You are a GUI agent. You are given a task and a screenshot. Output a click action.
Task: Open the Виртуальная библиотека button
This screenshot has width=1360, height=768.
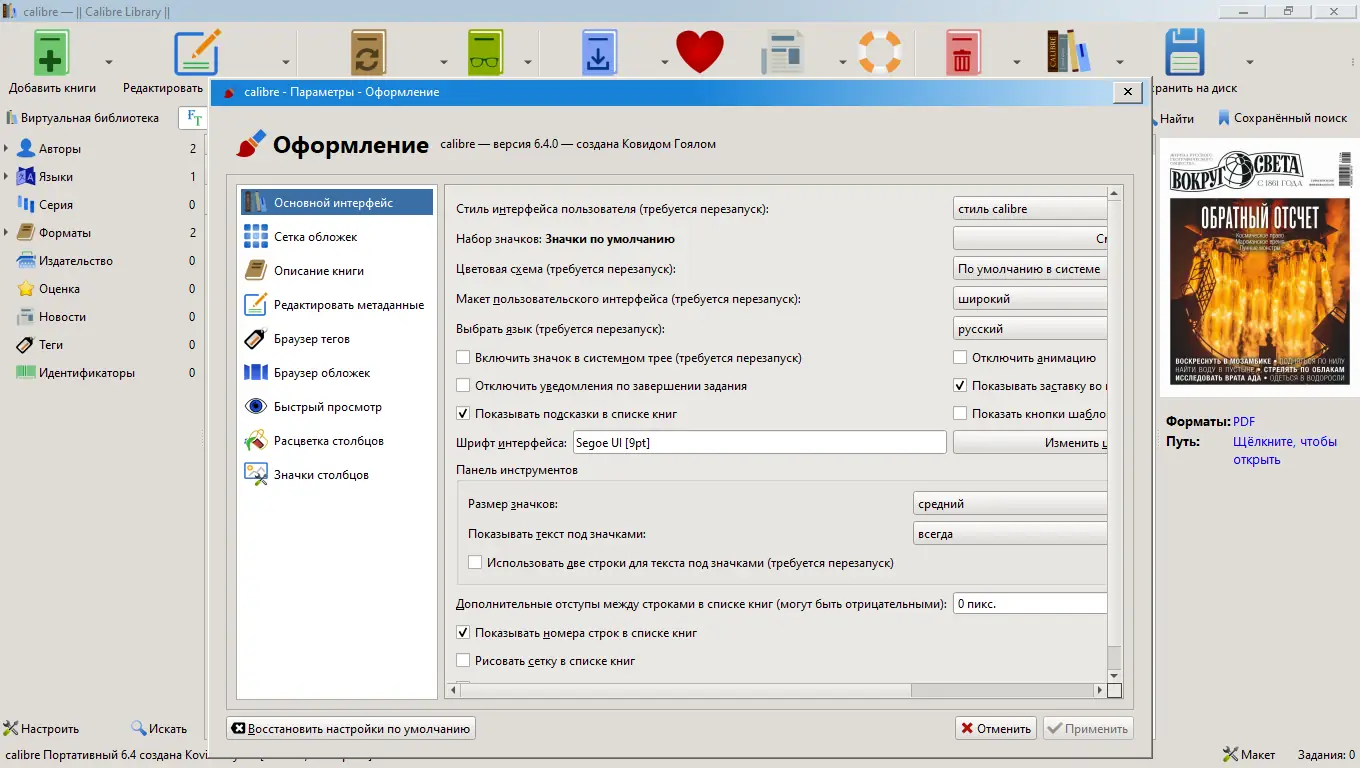click(83, 118)
